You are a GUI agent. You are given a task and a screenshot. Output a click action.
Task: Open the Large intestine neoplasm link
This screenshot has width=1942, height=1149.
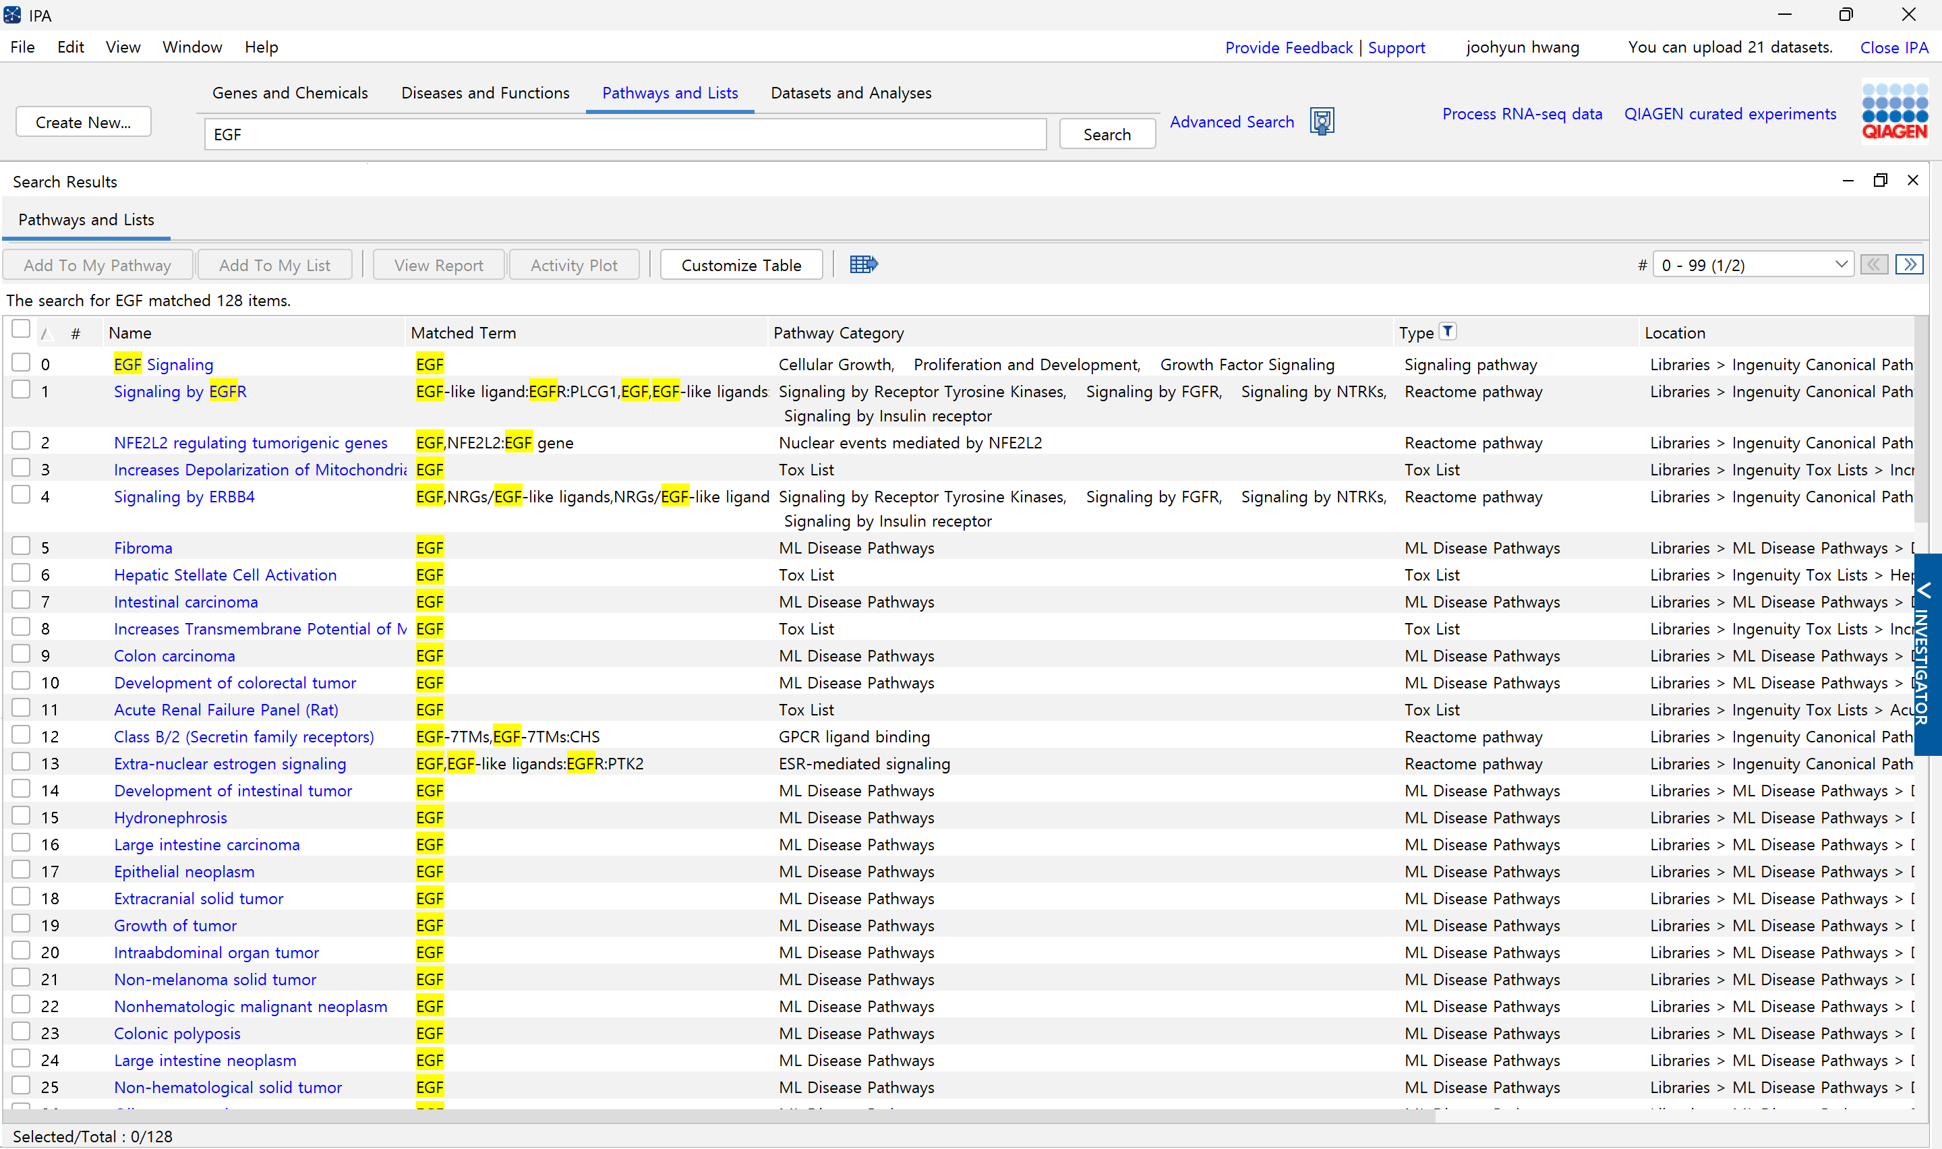coord(205,1061)
